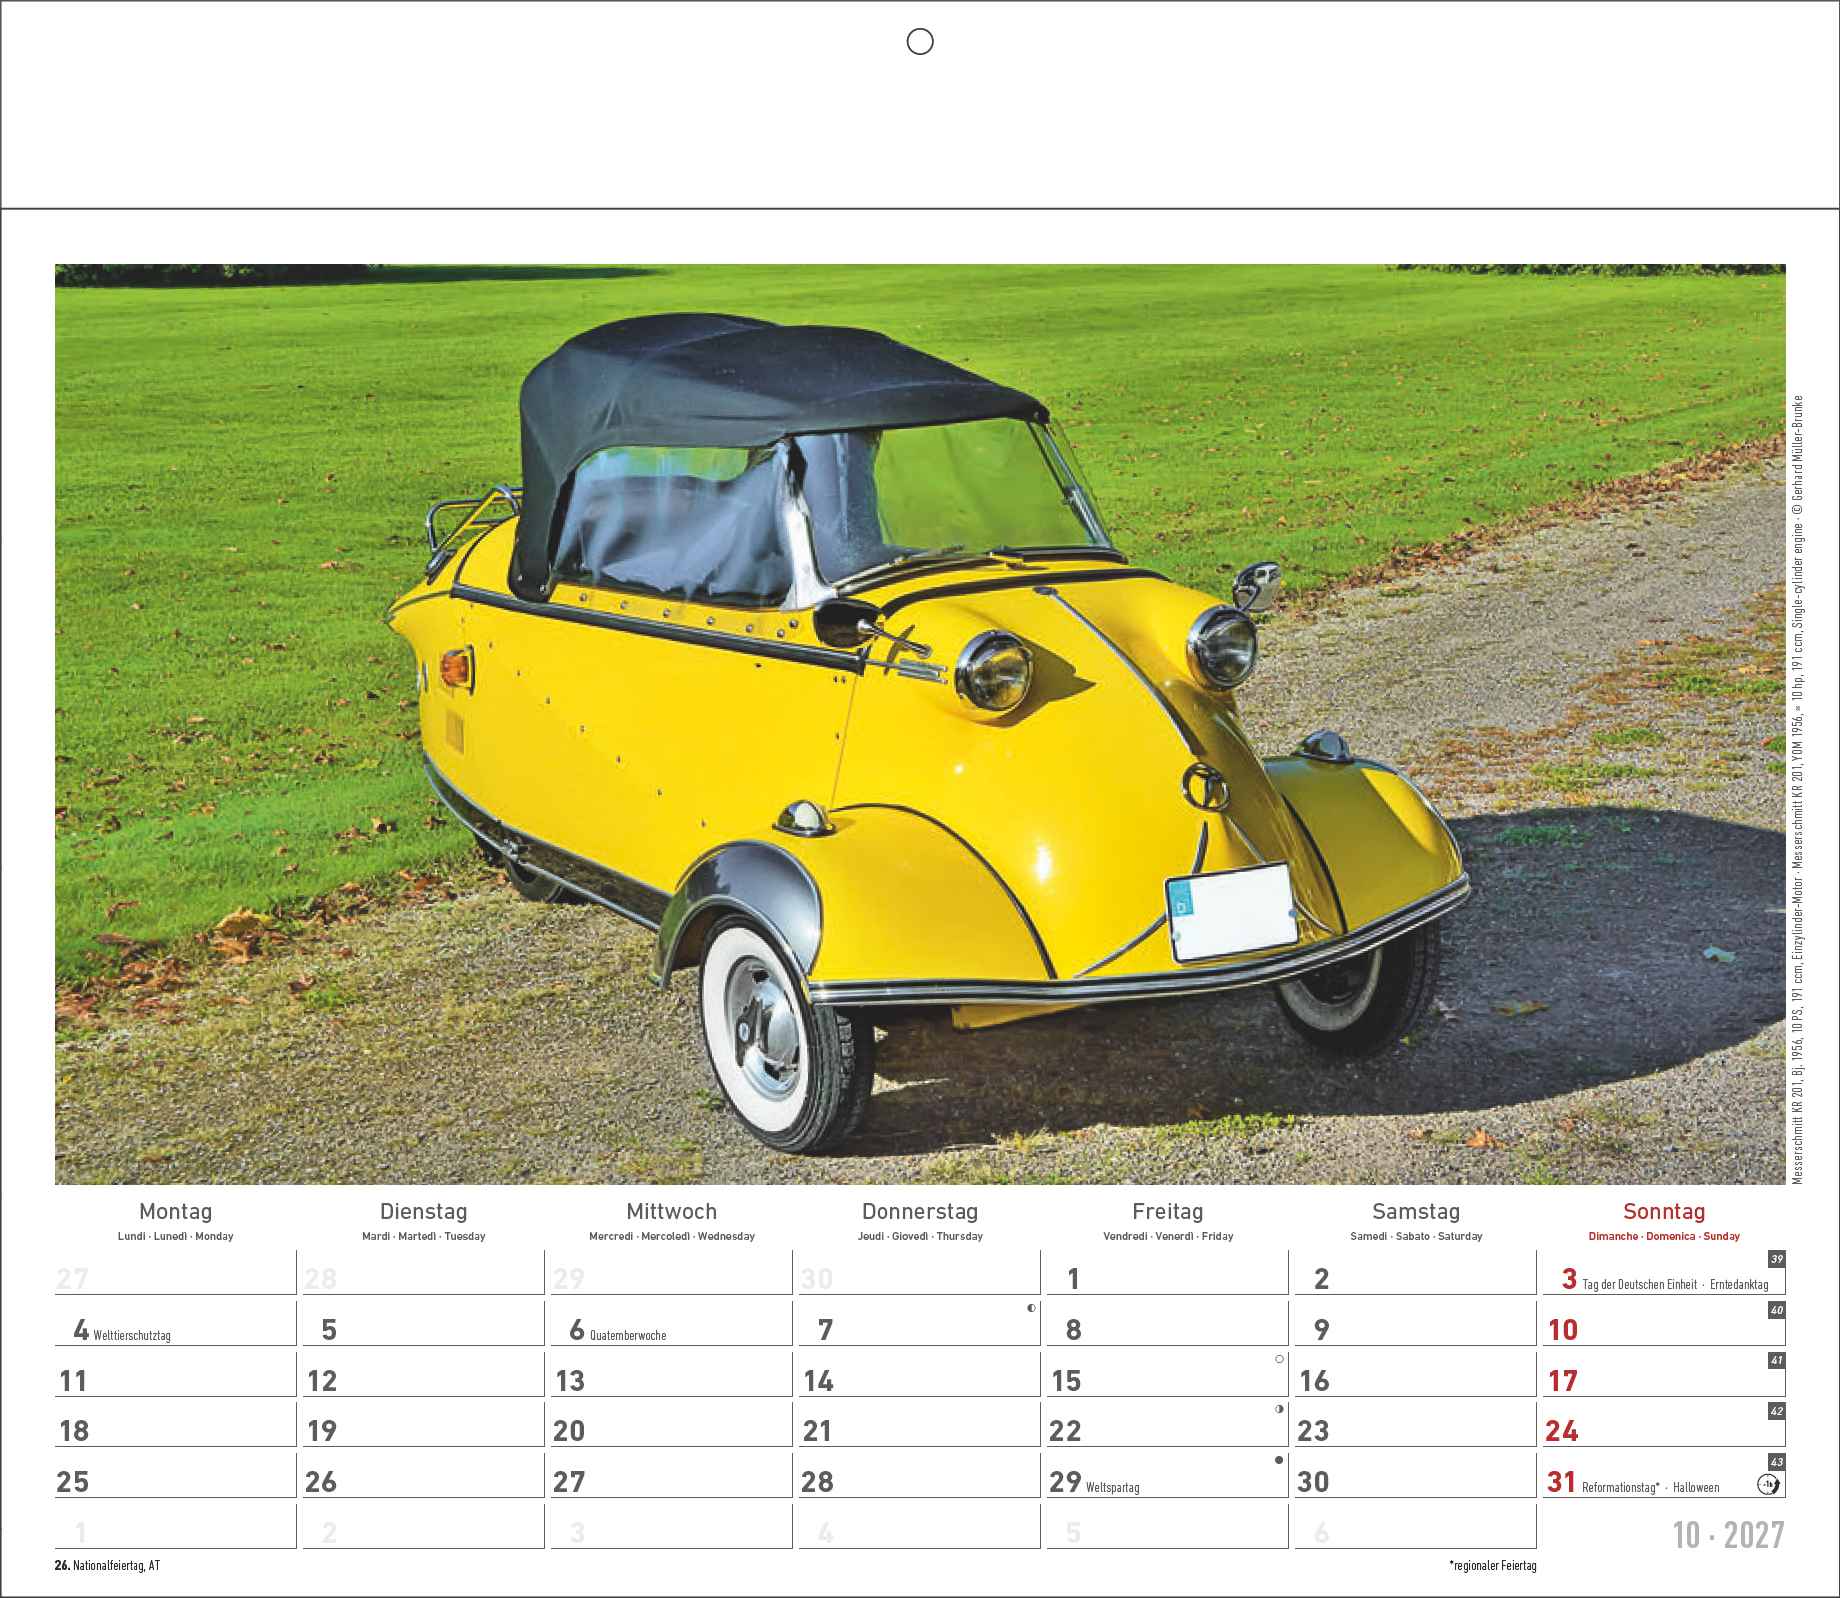Select Monday date 25
Image resolution: width=1840 pixels, height=1598 pixels.
click(x=73, y=1482)
